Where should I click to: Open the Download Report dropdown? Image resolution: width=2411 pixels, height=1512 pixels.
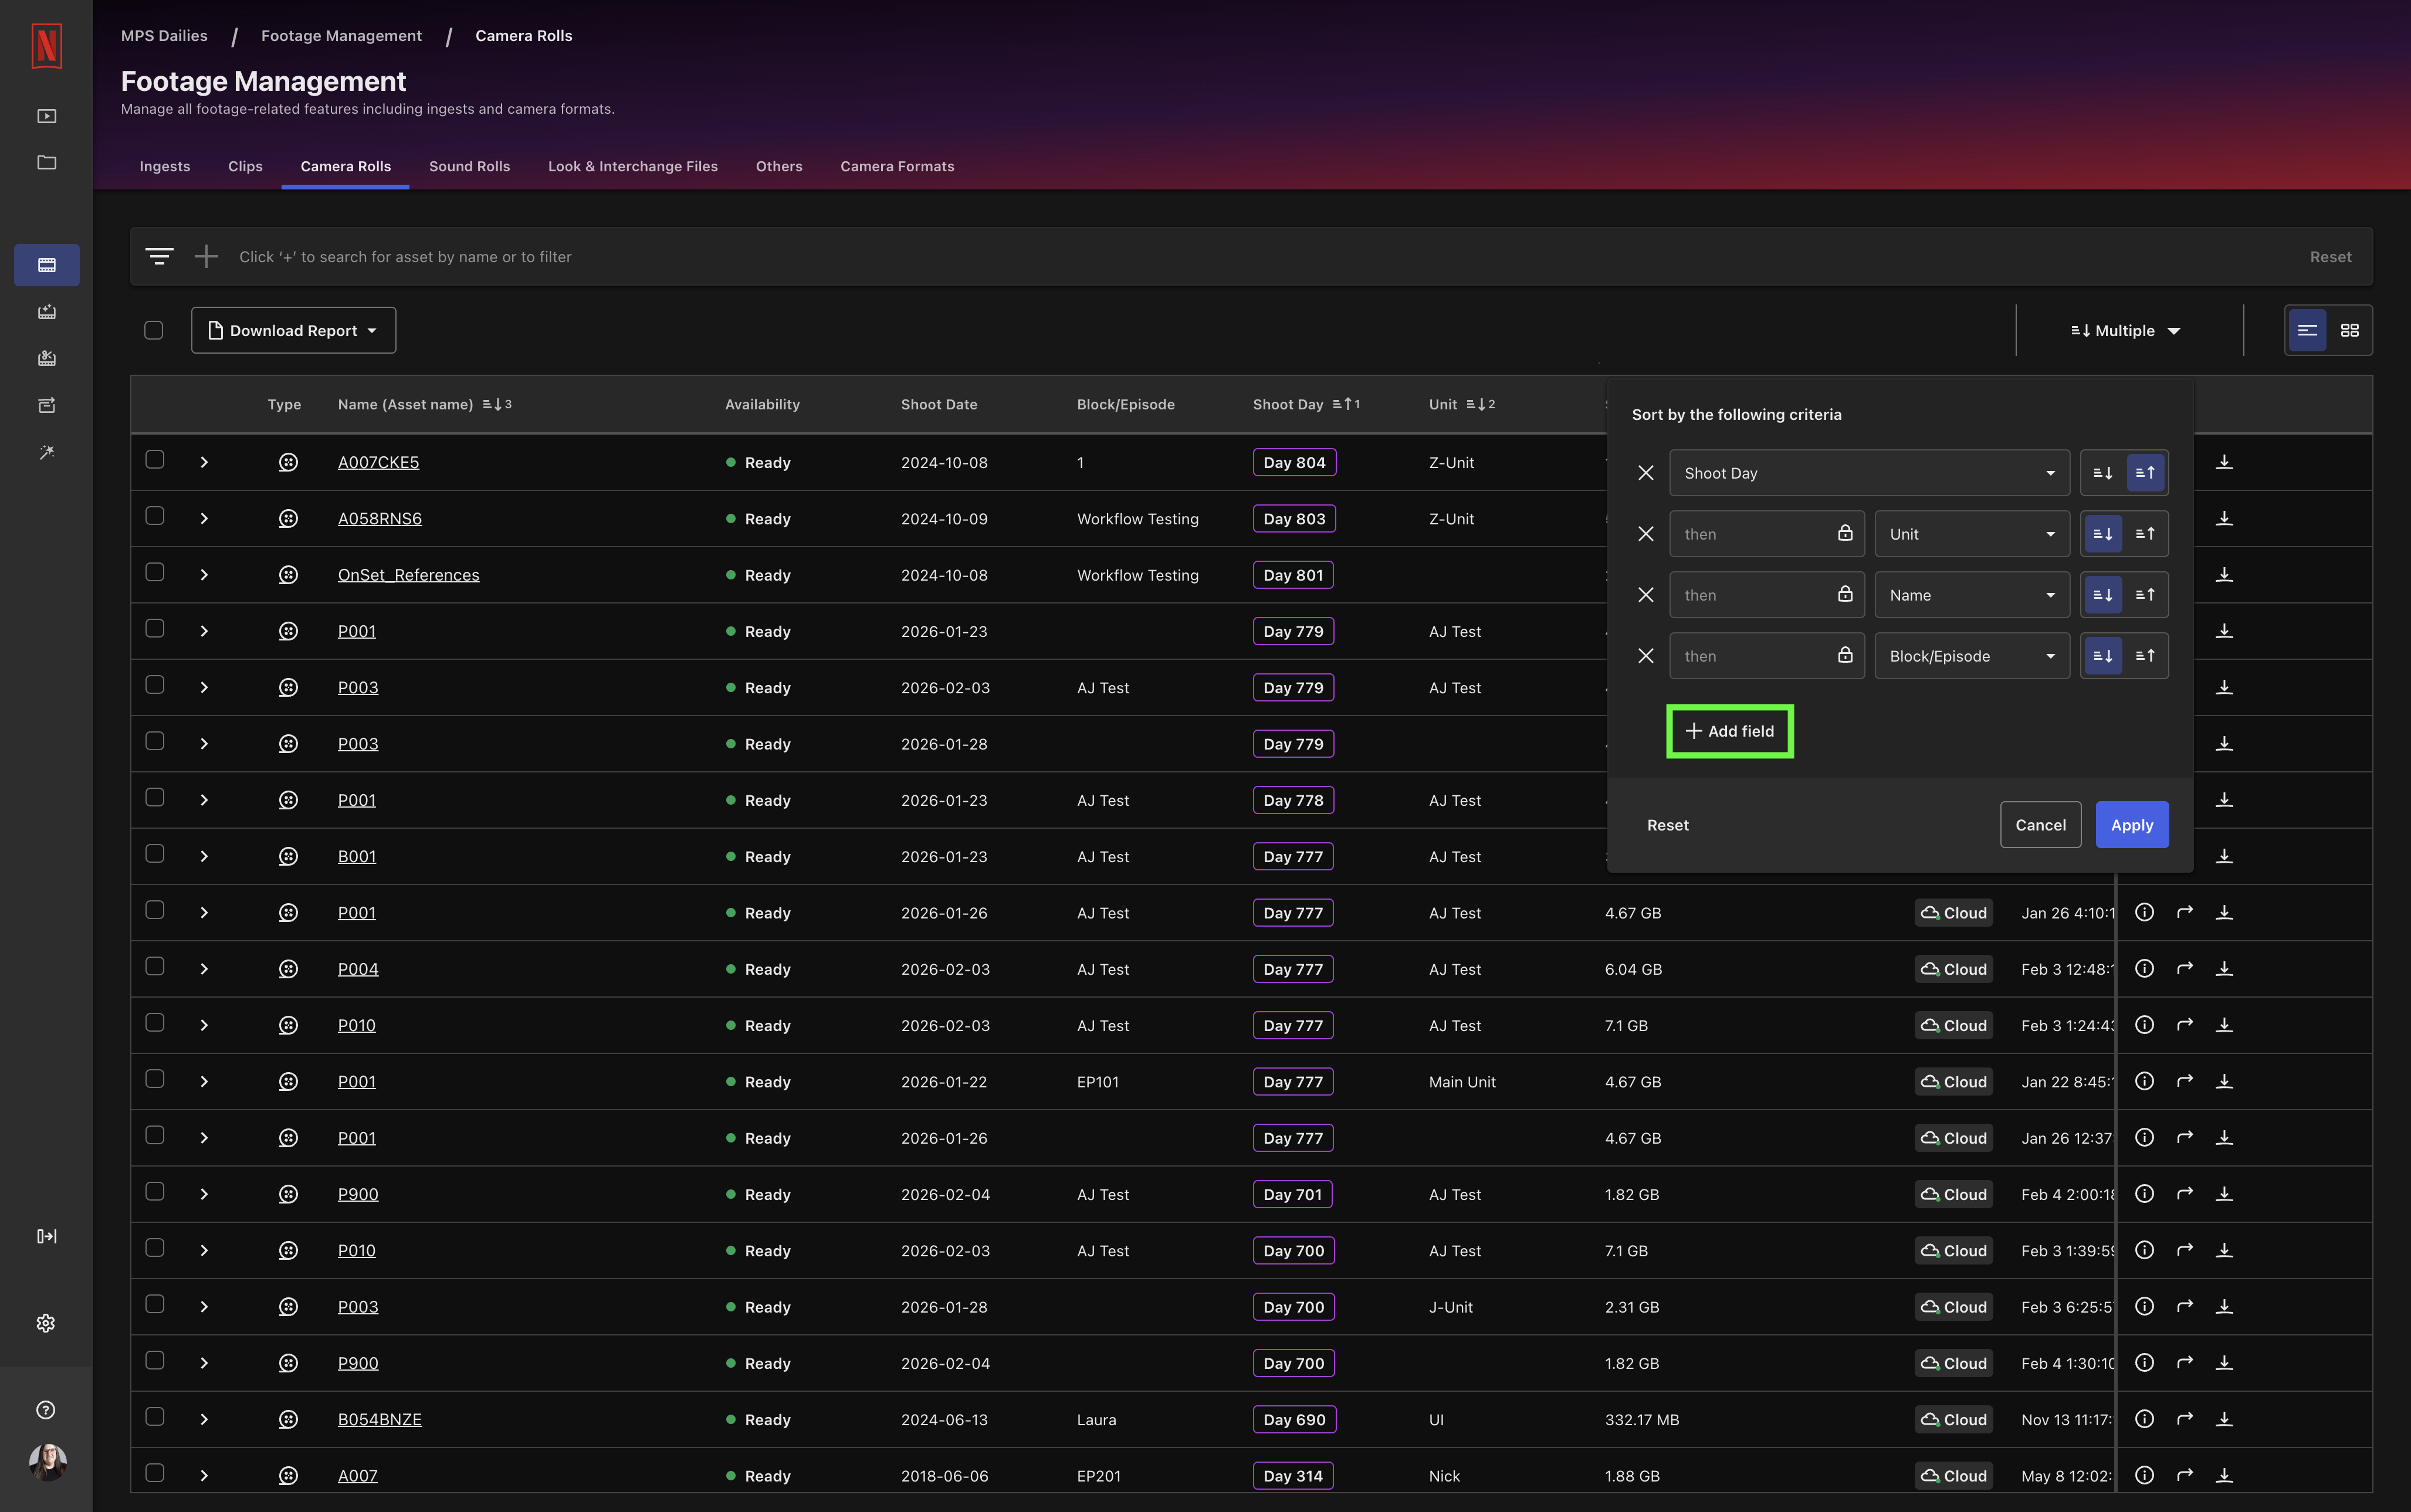pos(293,330)
